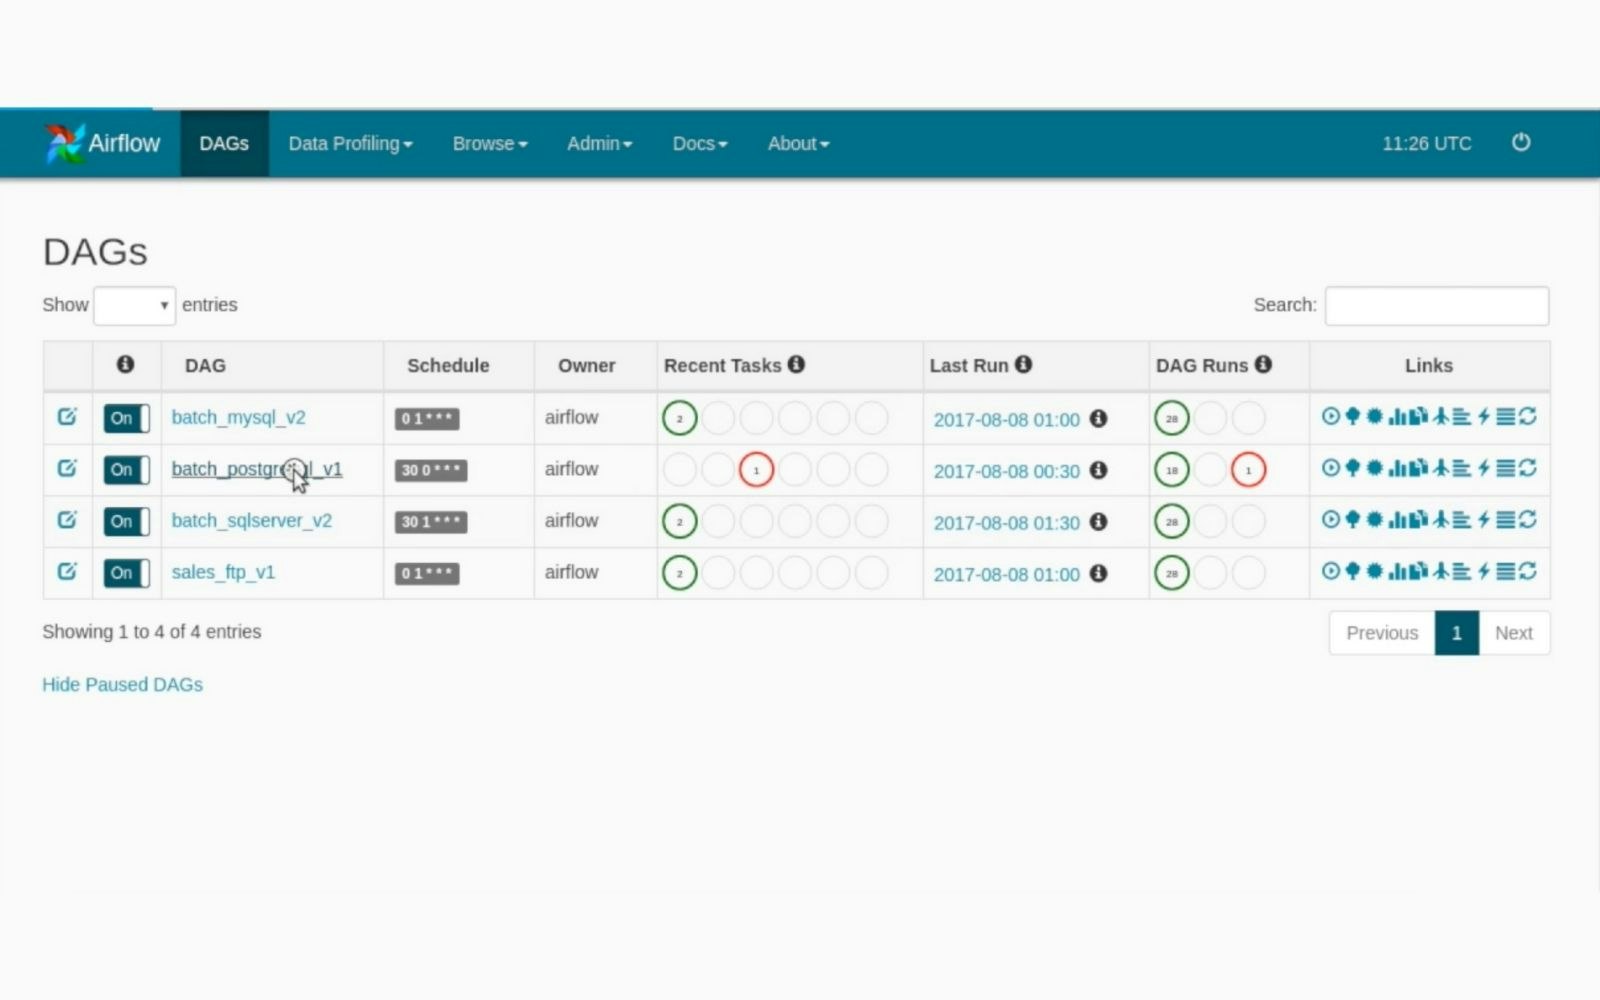Click the power logout icon in navbar
This screenshot has width=1600, height=1000.
click(1521, 142)
